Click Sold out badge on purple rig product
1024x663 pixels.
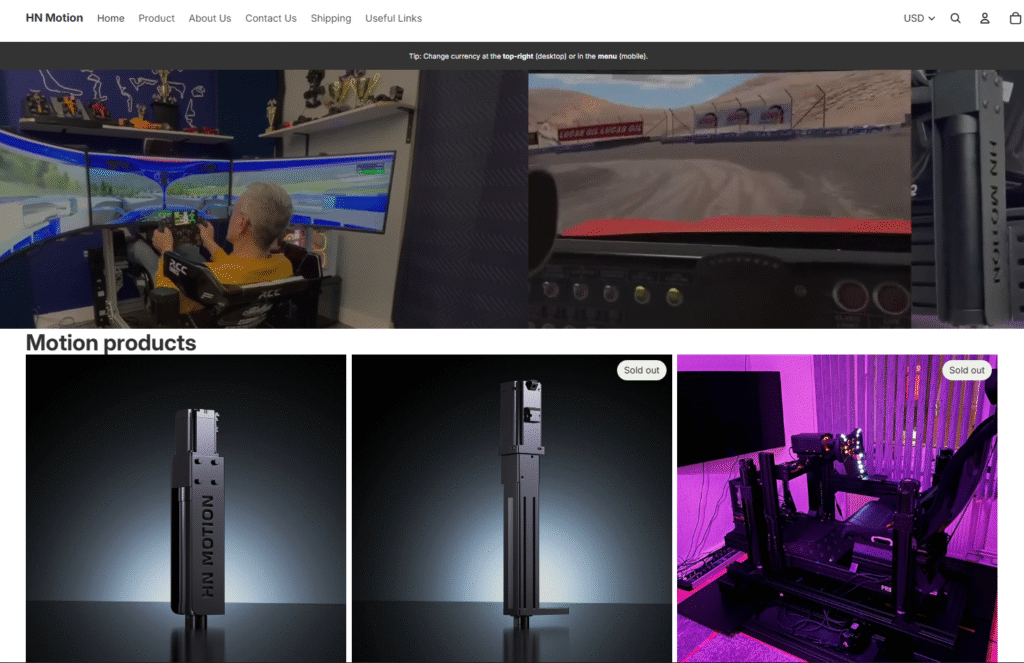tap(966, 370)
